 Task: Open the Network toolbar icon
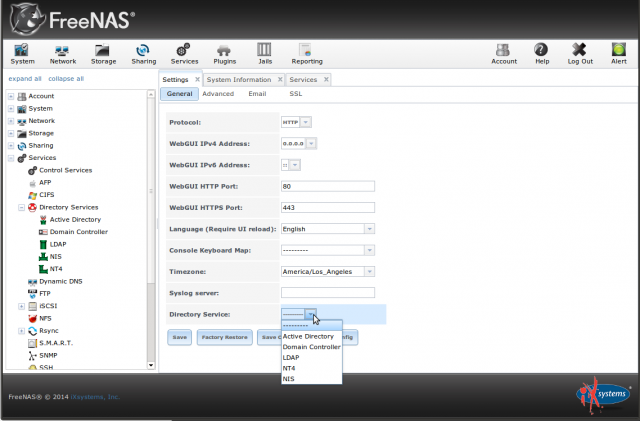pos(62,54)
